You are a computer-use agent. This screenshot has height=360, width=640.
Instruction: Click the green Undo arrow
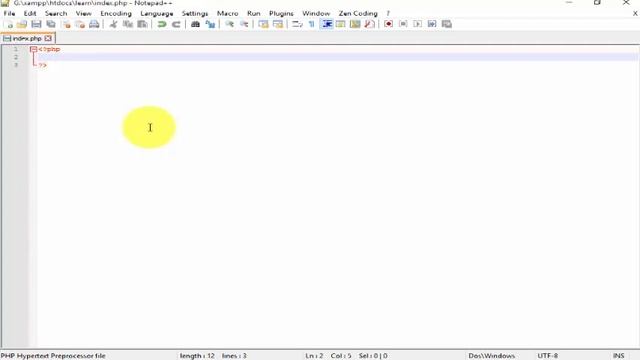(x=162, y=24)
